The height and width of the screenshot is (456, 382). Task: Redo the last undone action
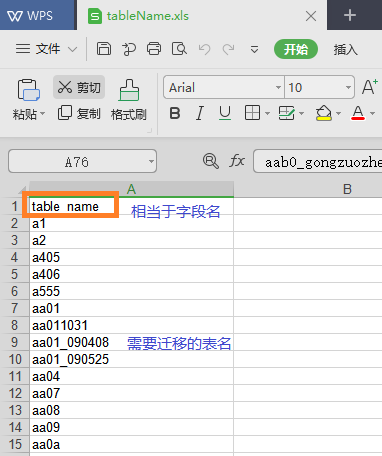point(229,49)
